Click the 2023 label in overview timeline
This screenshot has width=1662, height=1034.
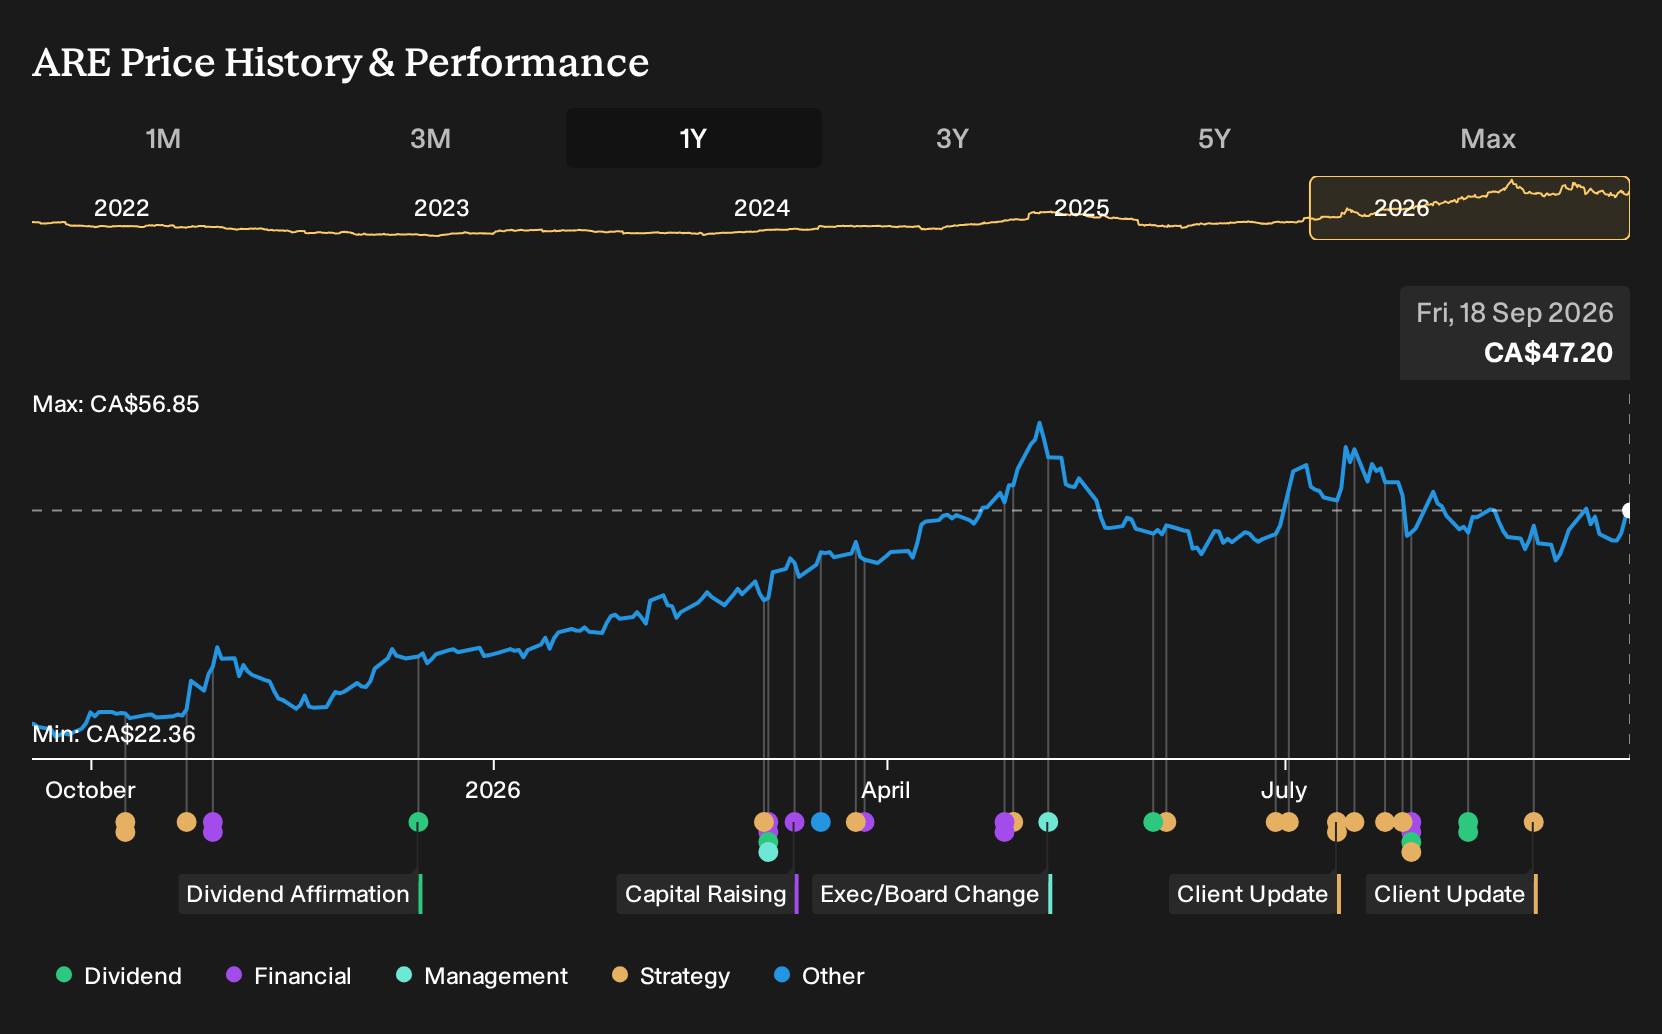pos(441,208)
